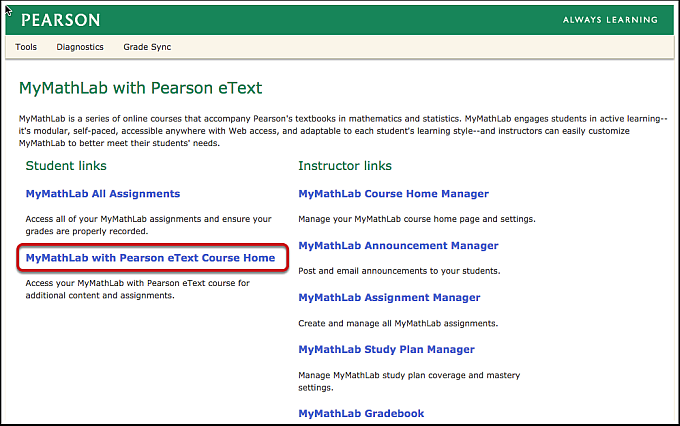Click the MyMathLab introduction paragraph

(340, 131)
